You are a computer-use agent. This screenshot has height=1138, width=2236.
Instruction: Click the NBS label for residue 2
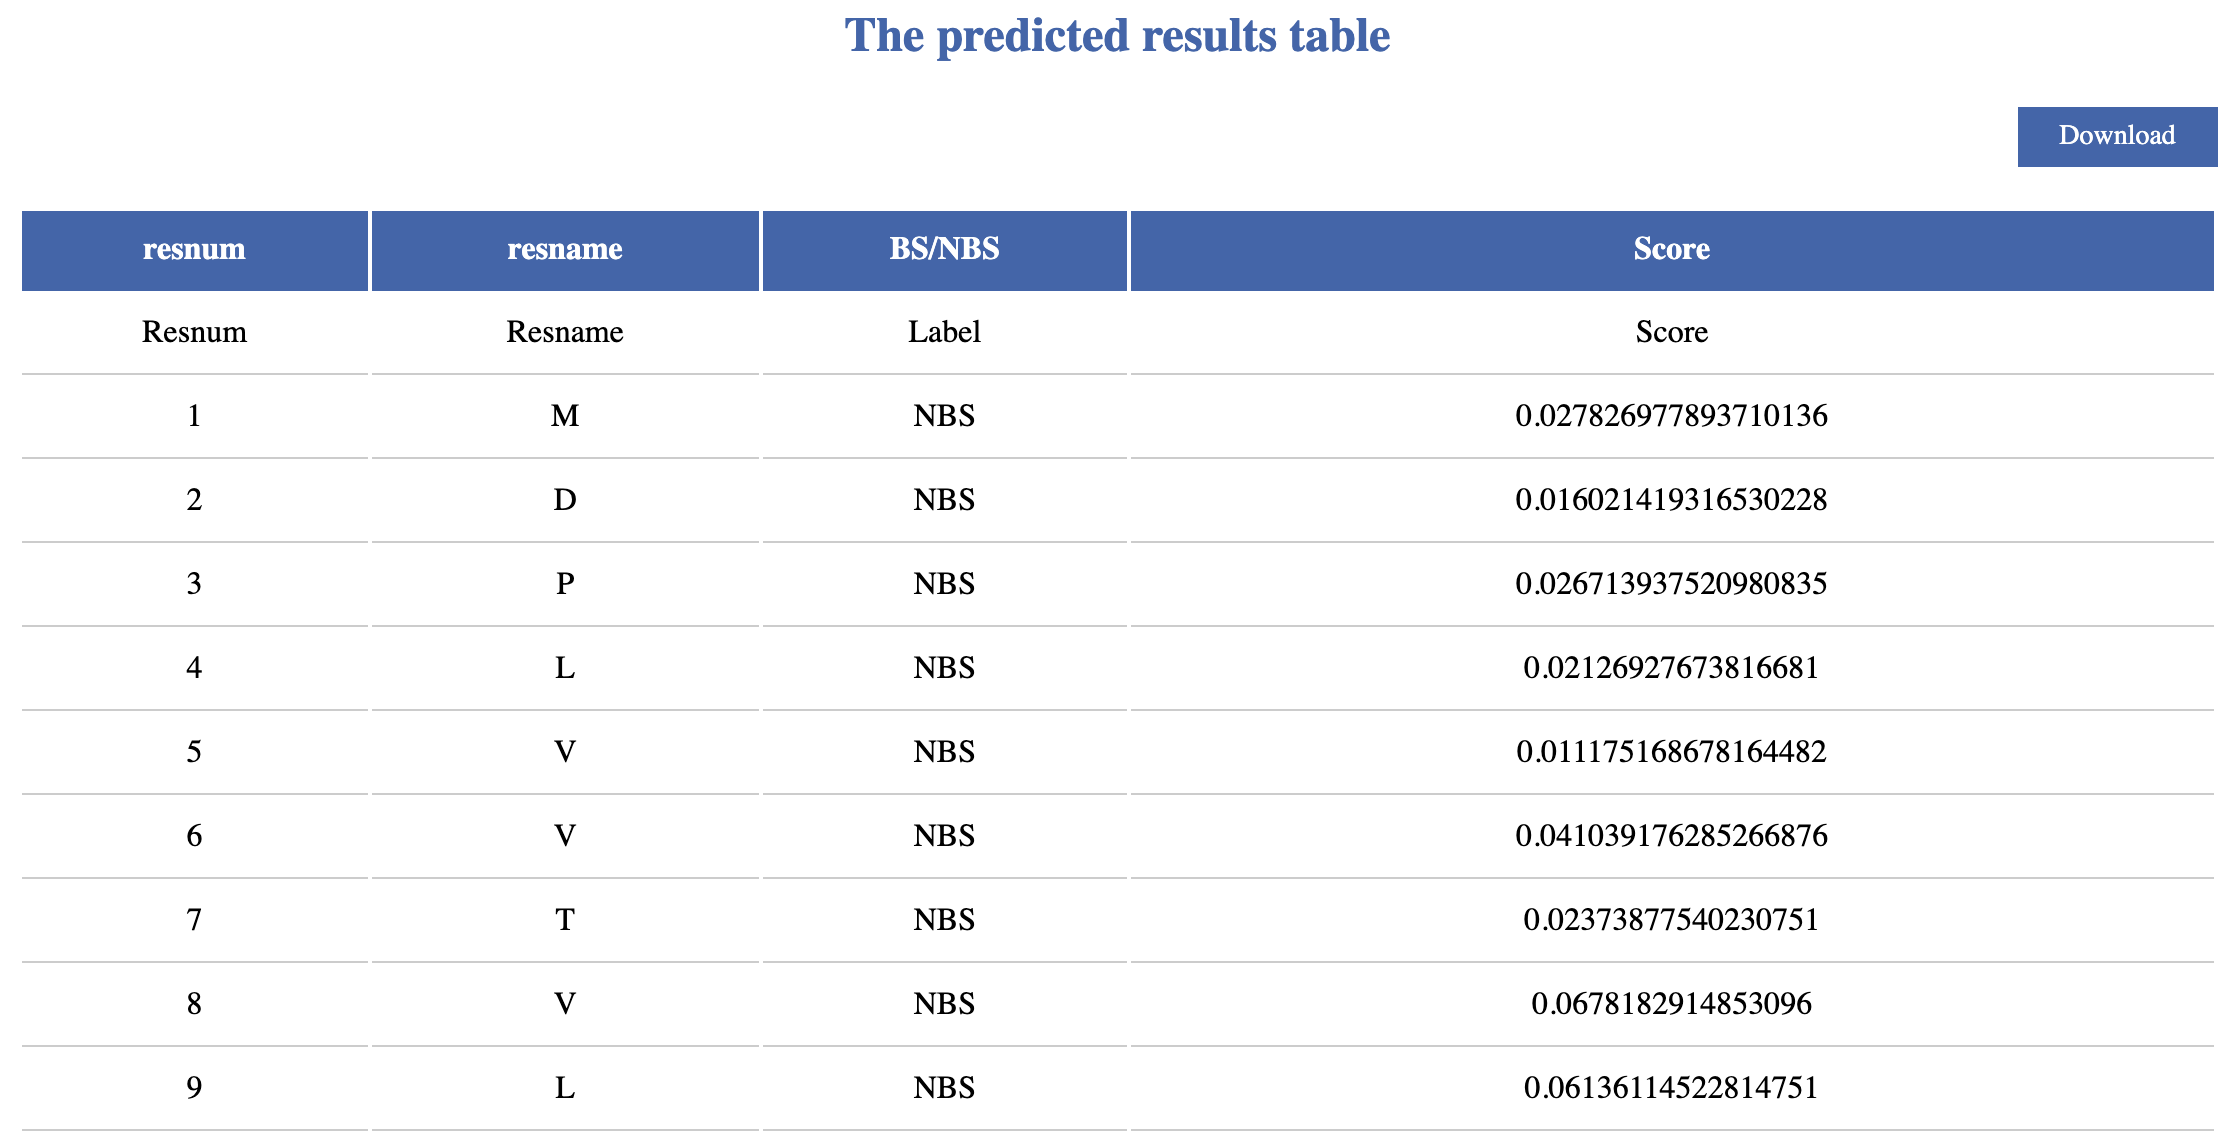tap(944, 500)
